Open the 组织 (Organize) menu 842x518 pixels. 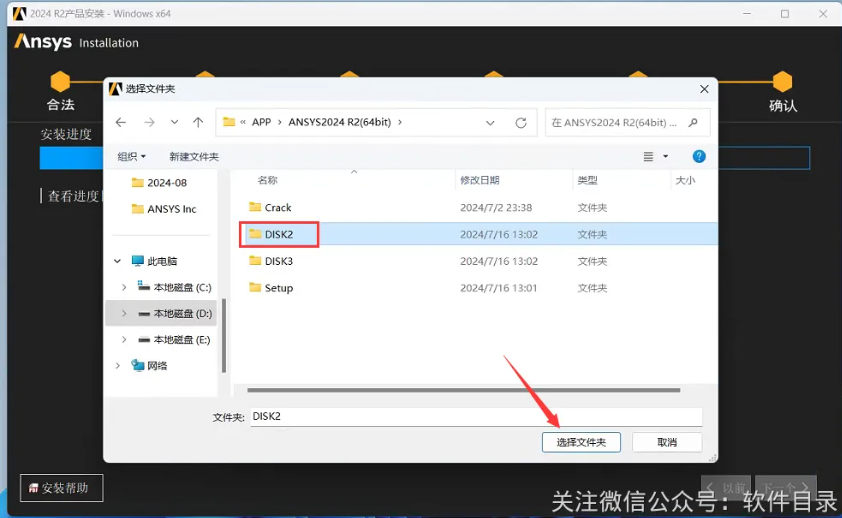(131, 157)
